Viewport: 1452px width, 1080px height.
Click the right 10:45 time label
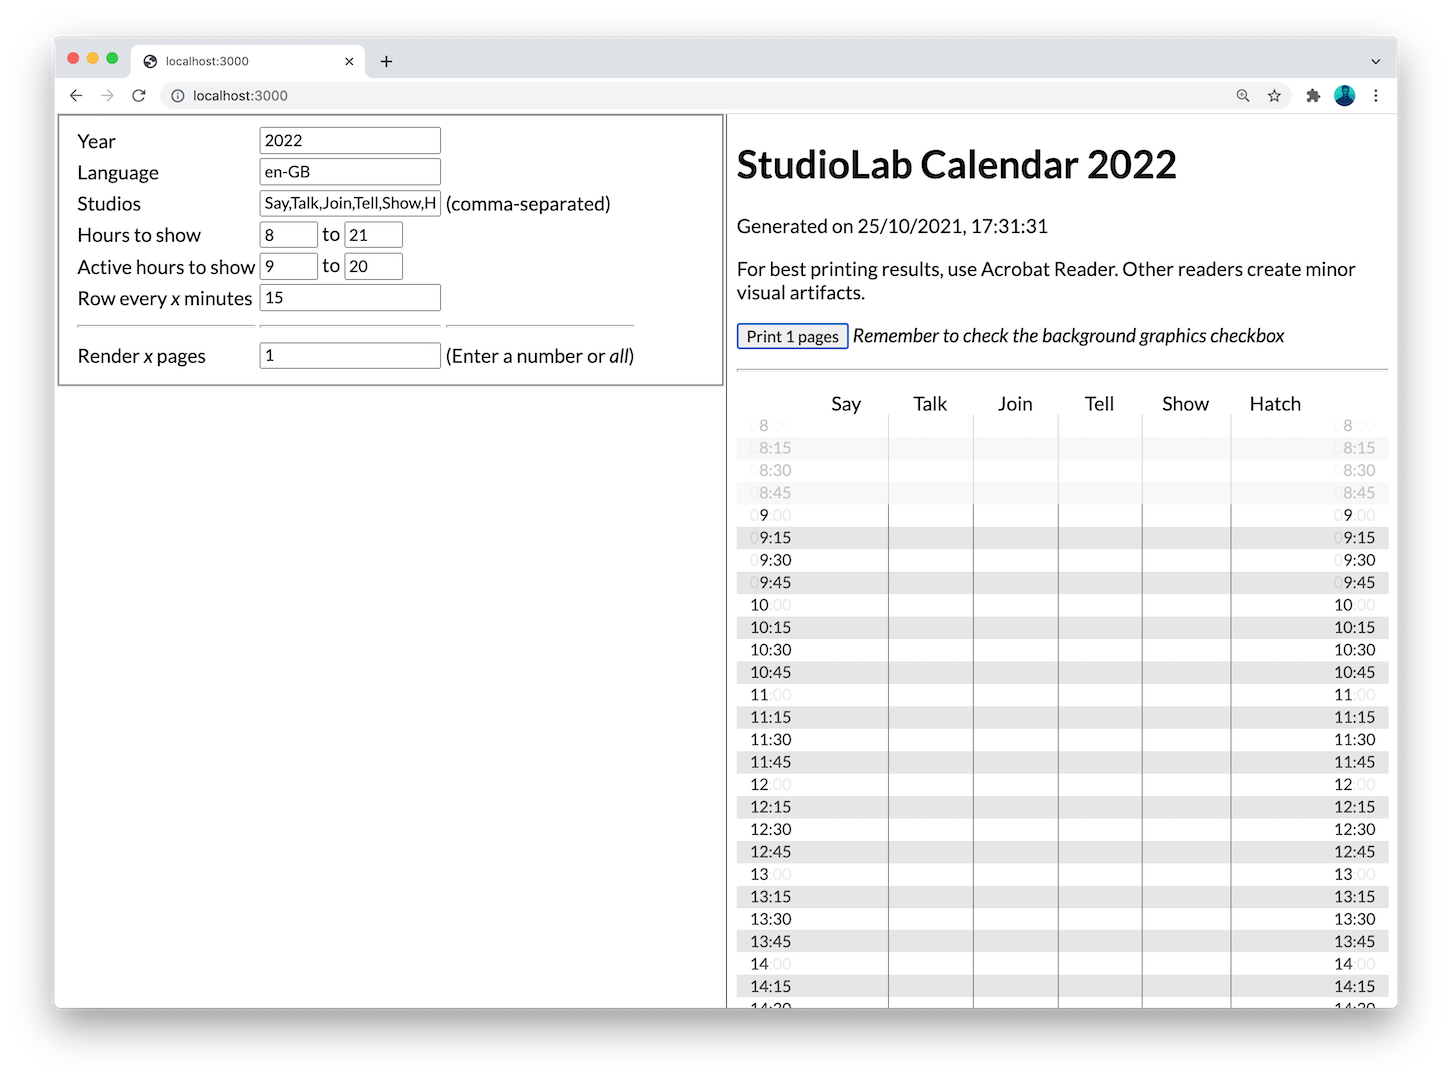pyautogui.click(x=1355, y=672)
